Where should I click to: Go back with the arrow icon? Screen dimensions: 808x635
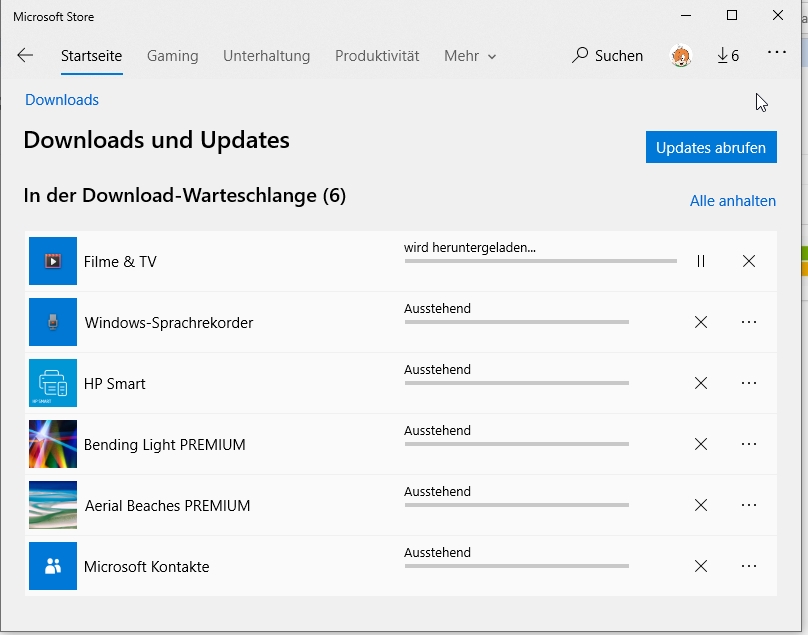click(x=25, y=55)
